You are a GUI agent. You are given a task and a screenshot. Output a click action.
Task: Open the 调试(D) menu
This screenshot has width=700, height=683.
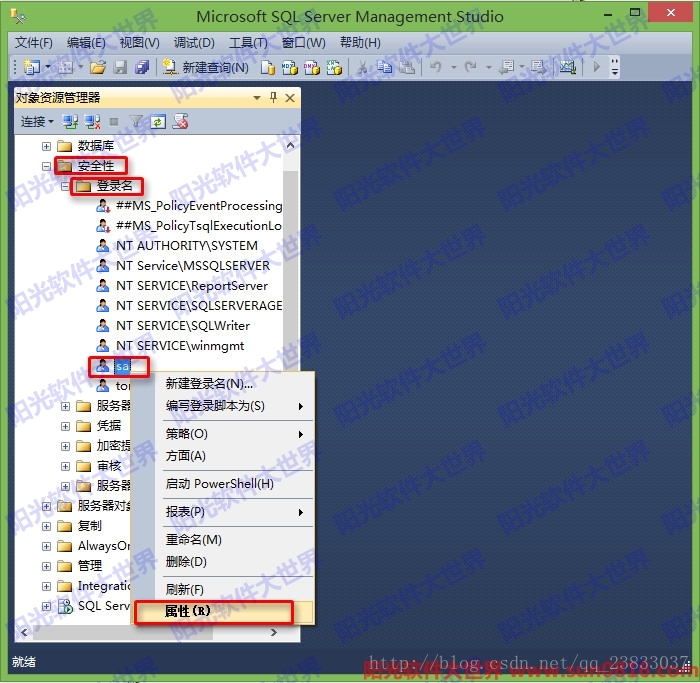(x=194, y=43)
